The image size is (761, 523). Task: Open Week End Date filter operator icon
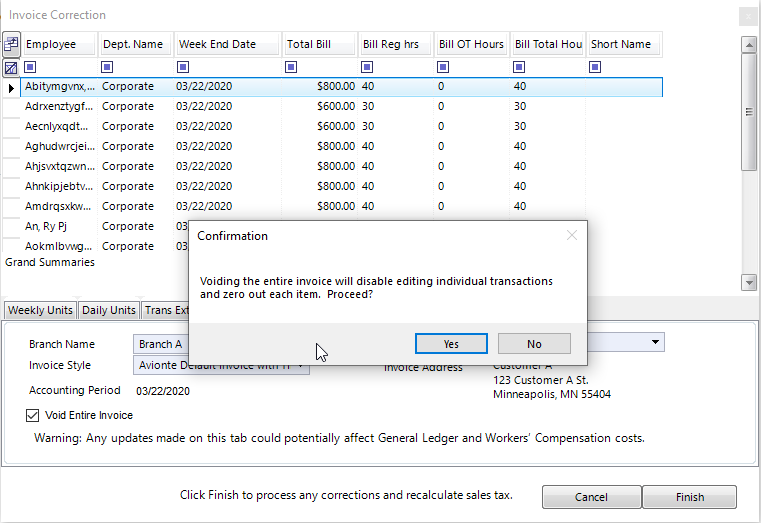click(x=183, y=67)
